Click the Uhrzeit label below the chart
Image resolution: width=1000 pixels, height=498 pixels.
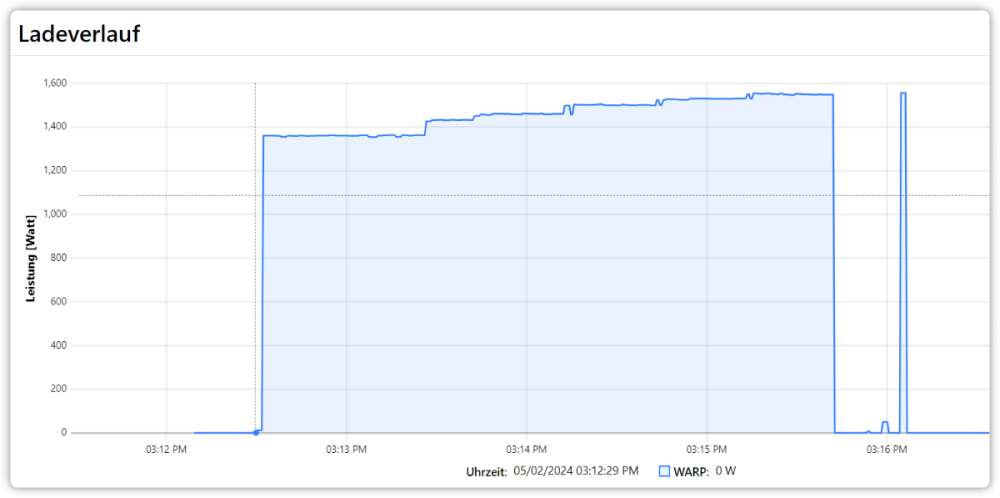tap(486, 471)
